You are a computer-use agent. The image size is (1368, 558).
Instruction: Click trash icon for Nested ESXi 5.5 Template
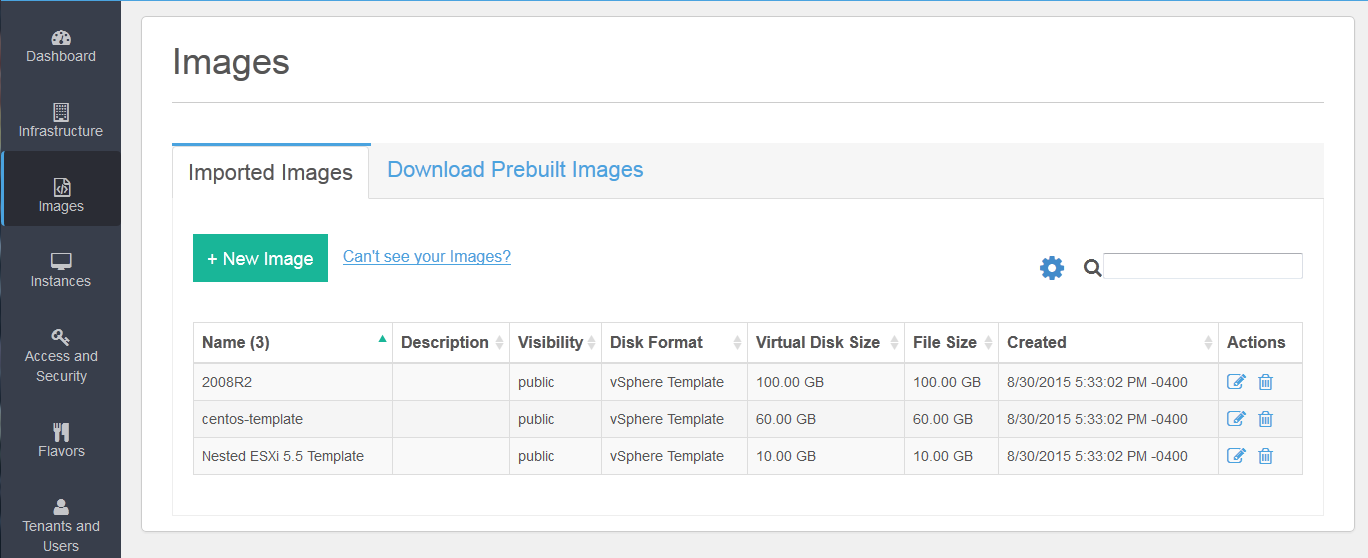(x=1265, y=456)
